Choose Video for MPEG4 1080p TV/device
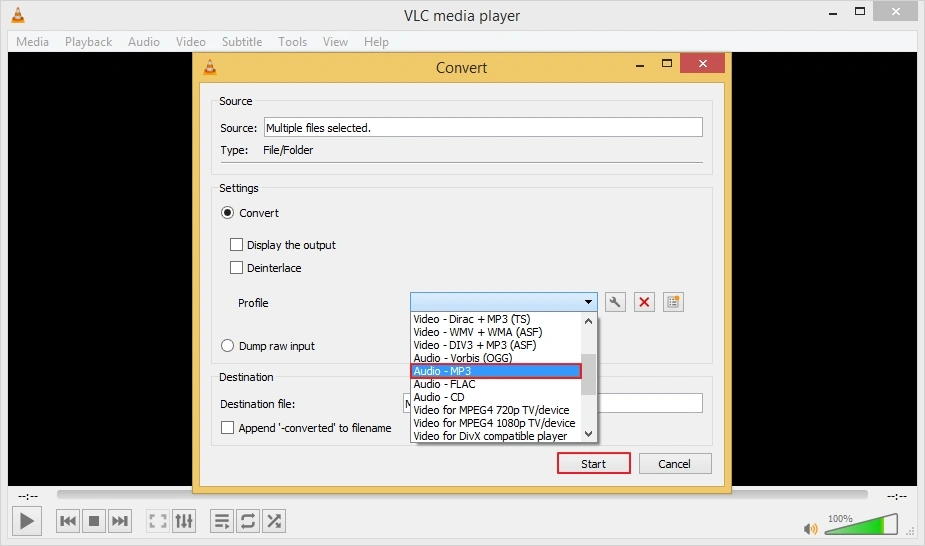925x546 pixels. (496, 423)
